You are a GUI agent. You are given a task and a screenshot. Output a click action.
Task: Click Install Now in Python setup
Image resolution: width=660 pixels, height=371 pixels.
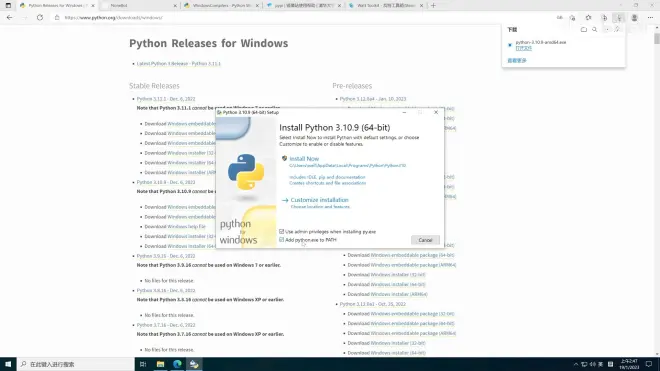pos(304,159)
